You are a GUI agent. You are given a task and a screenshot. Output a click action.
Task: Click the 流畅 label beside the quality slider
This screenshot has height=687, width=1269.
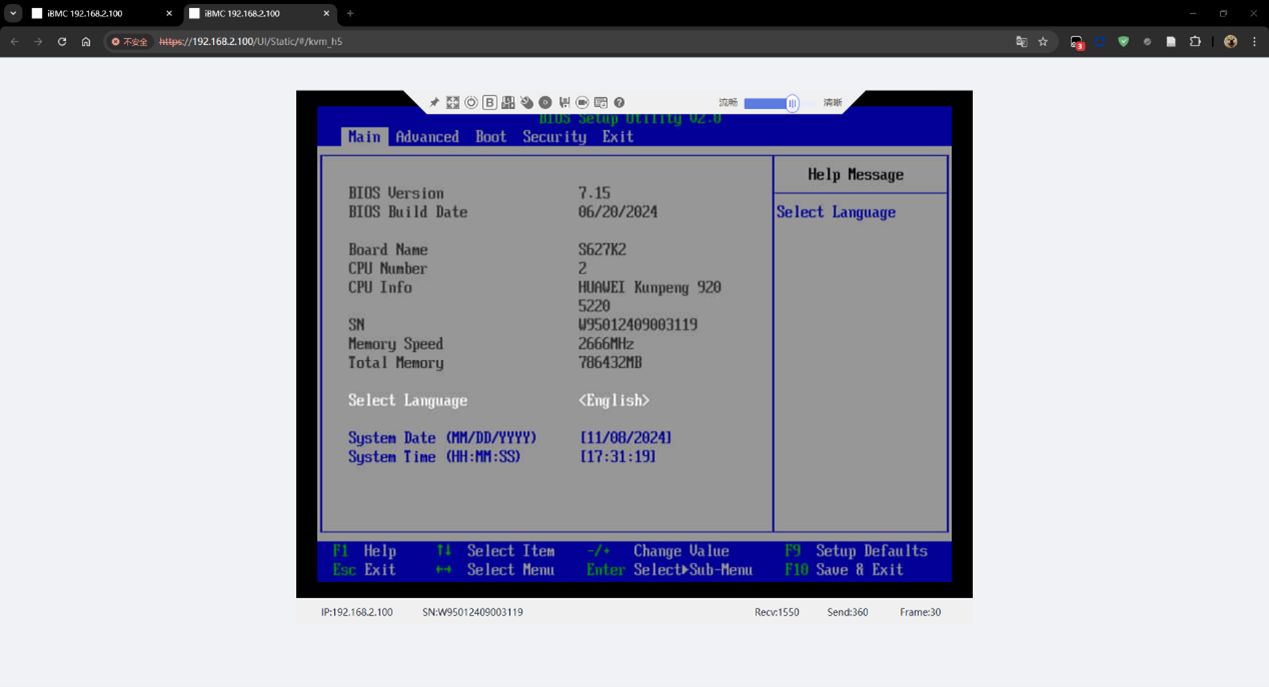728,103
